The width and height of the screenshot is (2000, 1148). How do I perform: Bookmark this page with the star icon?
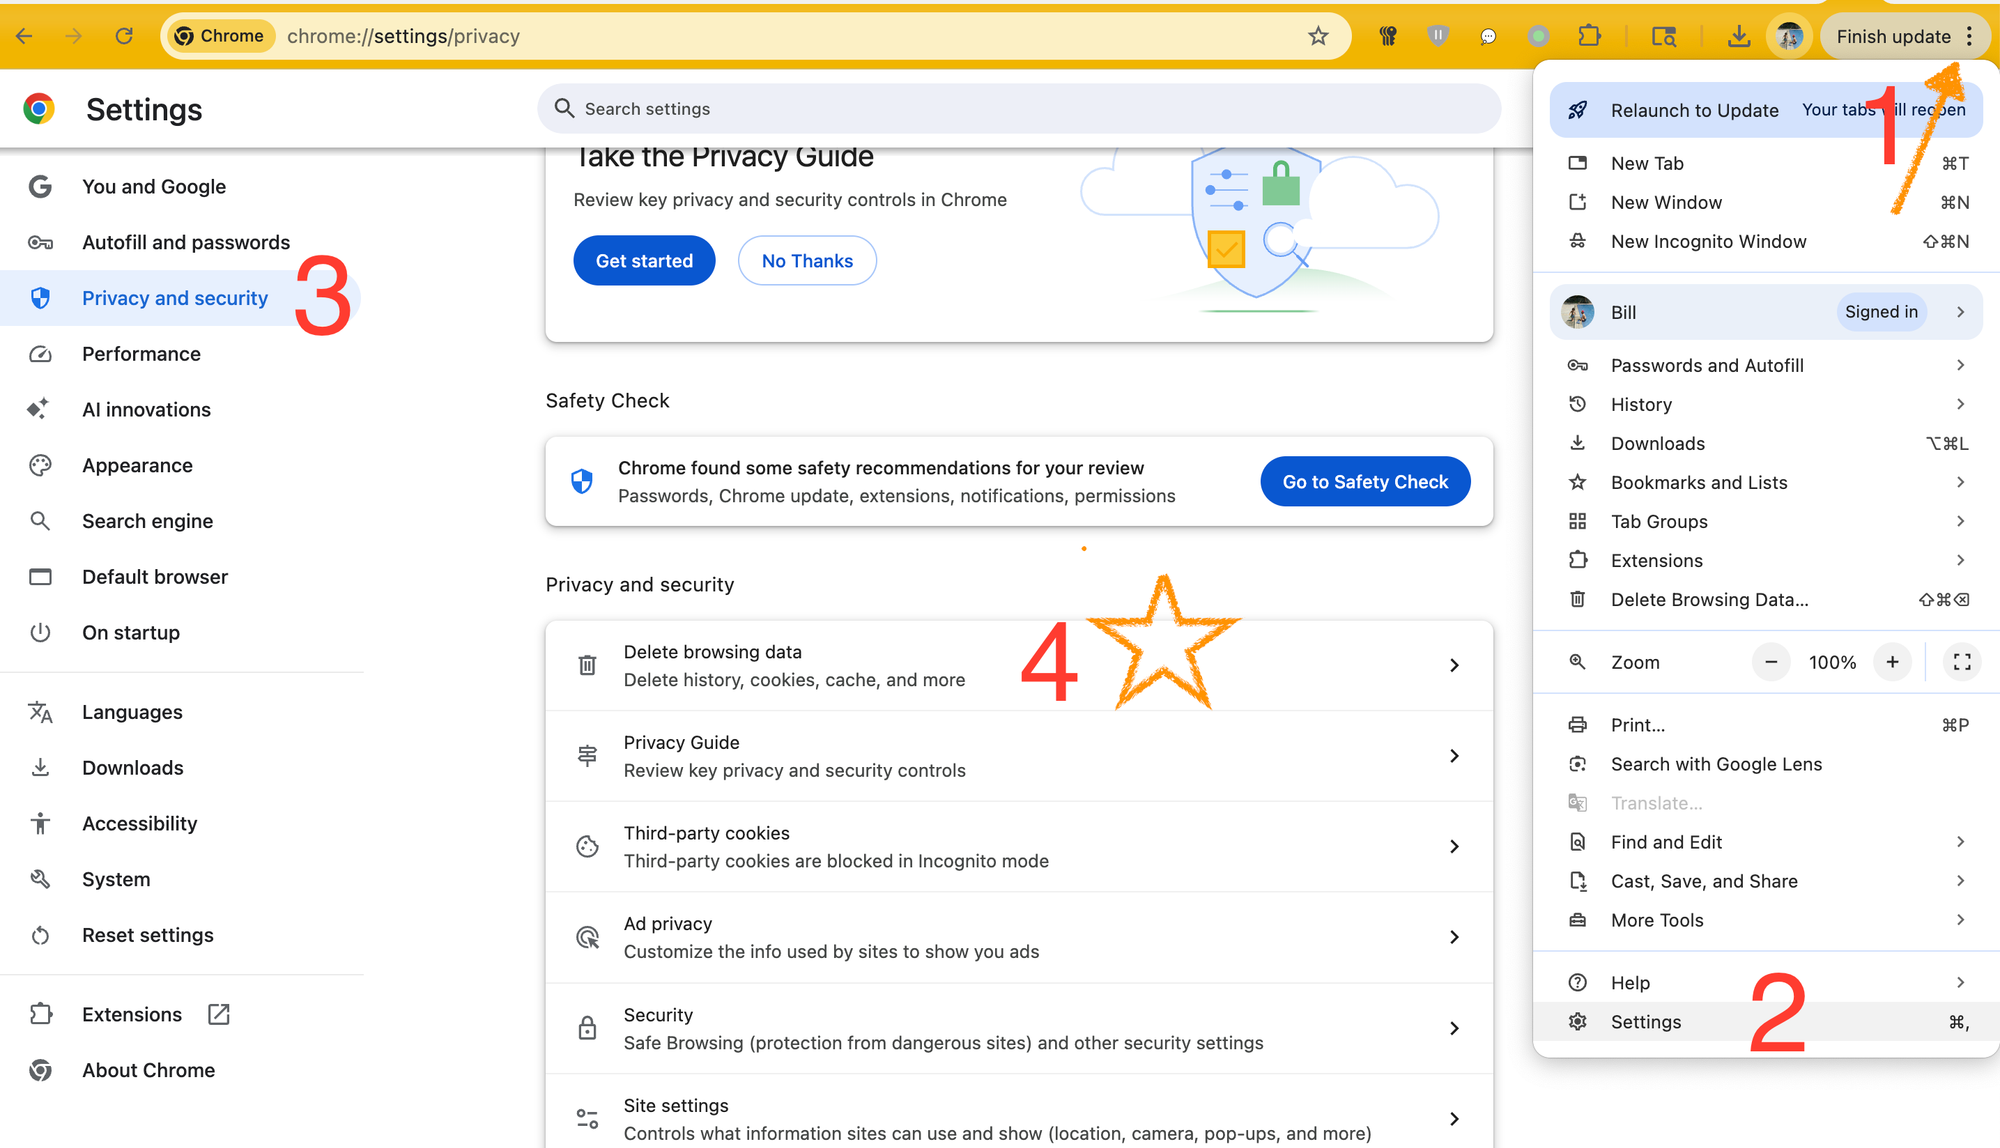pyautogui.click(x=1318, y=36)
